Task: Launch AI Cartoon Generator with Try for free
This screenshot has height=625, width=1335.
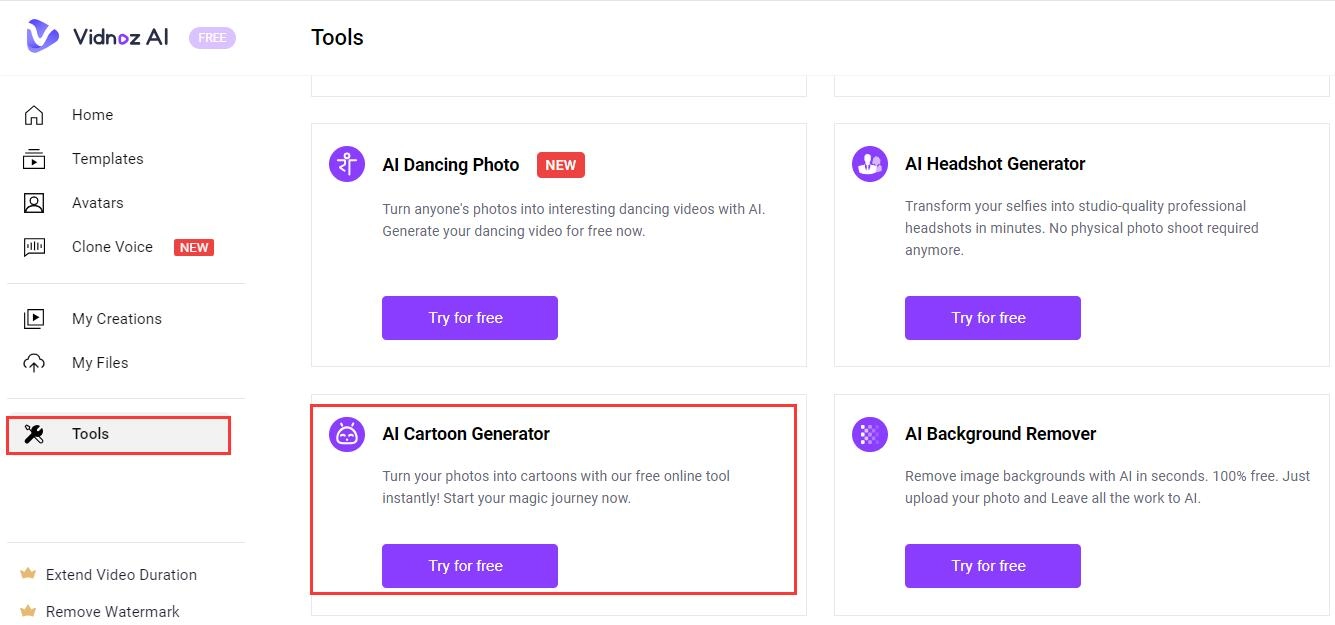Action: pos(469,566)
